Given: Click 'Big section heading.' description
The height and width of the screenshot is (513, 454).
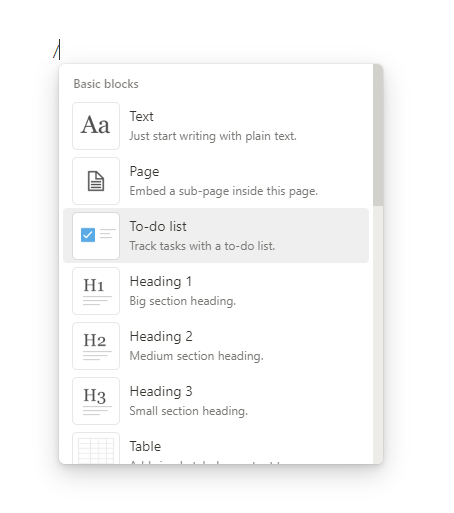Looking at the screenshot, I should pyautogui.click(x=183, y=301).
